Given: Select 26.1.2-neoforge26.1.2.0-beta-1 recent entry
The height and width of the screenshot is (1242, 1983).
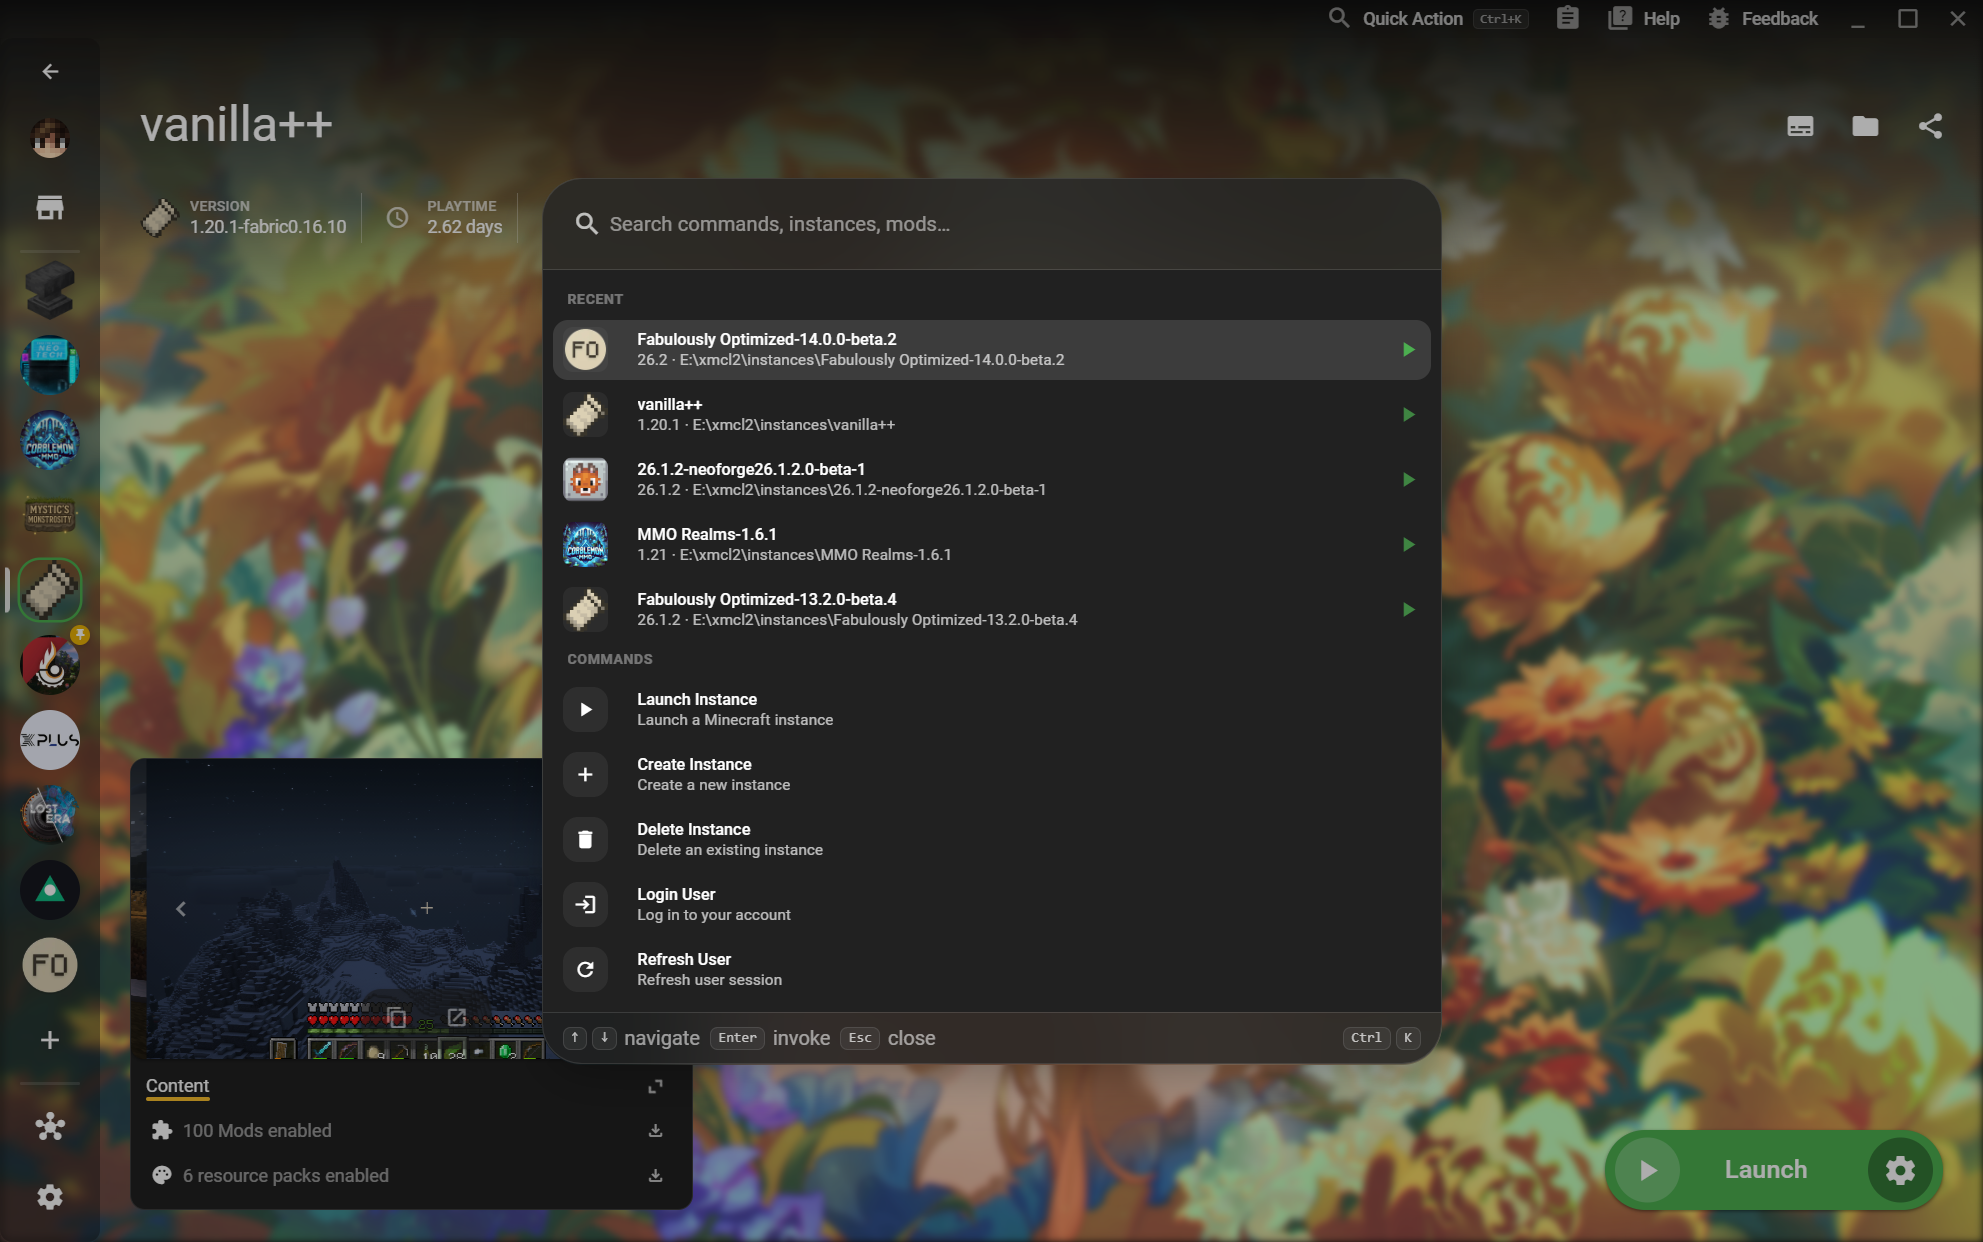Looking at the screenshot, I should tap(991, 480).
